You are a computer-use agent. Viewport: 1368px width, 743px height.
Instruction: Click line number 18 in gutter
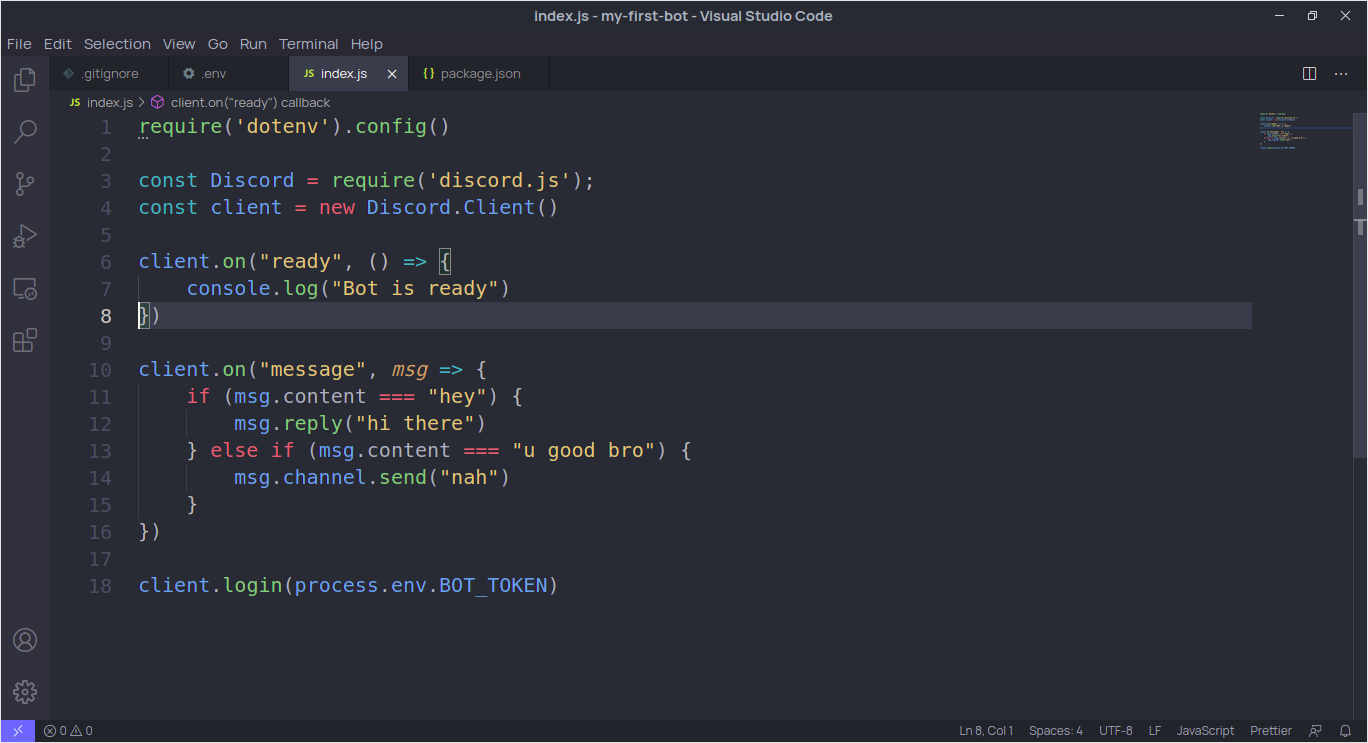[100, 586]
